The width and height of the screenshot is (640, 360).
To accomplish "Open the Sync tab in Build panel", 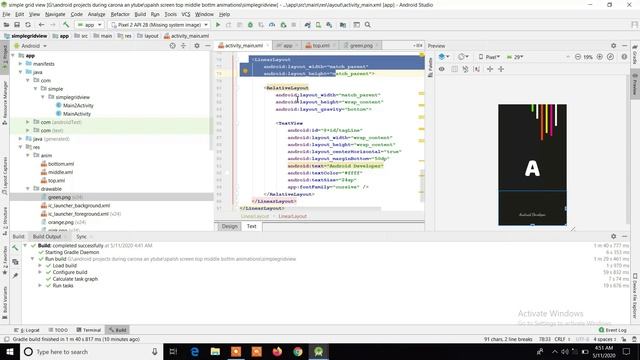I will [x=81, y=237].
